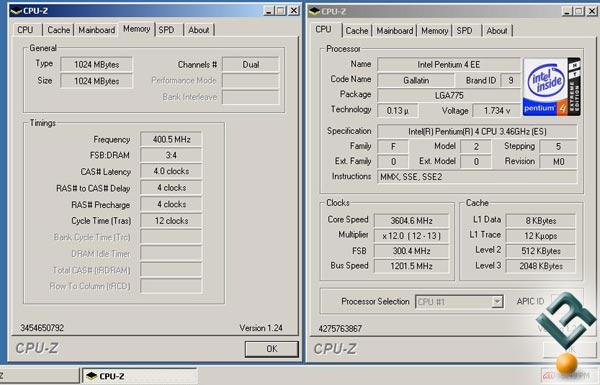Click Channels # value Dual
600x385 pixels.
251,65
